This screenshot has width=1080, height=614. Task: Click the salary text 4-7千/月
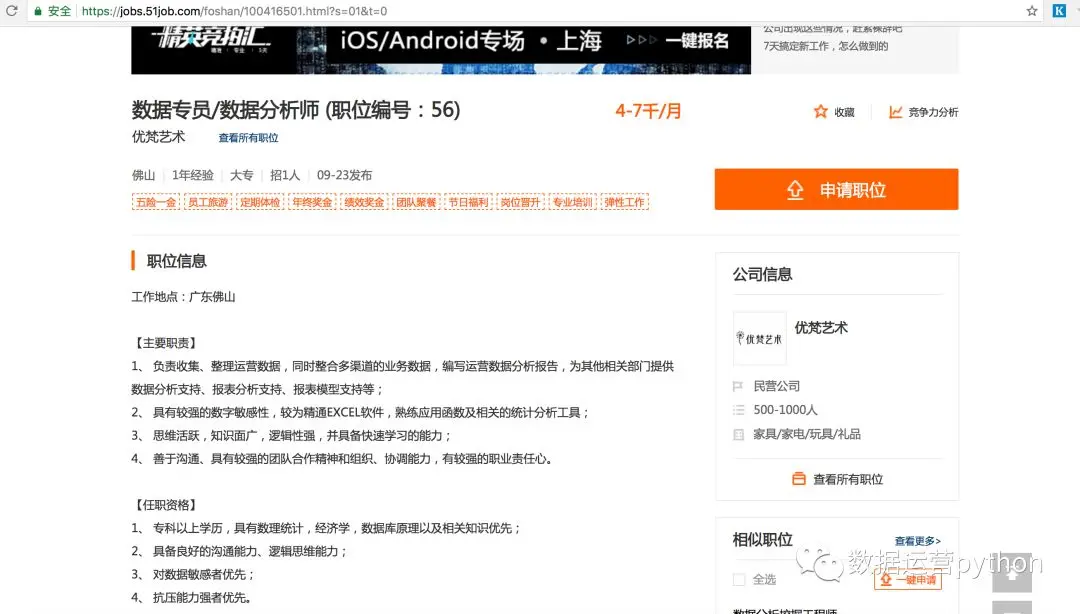click(648, 111)
